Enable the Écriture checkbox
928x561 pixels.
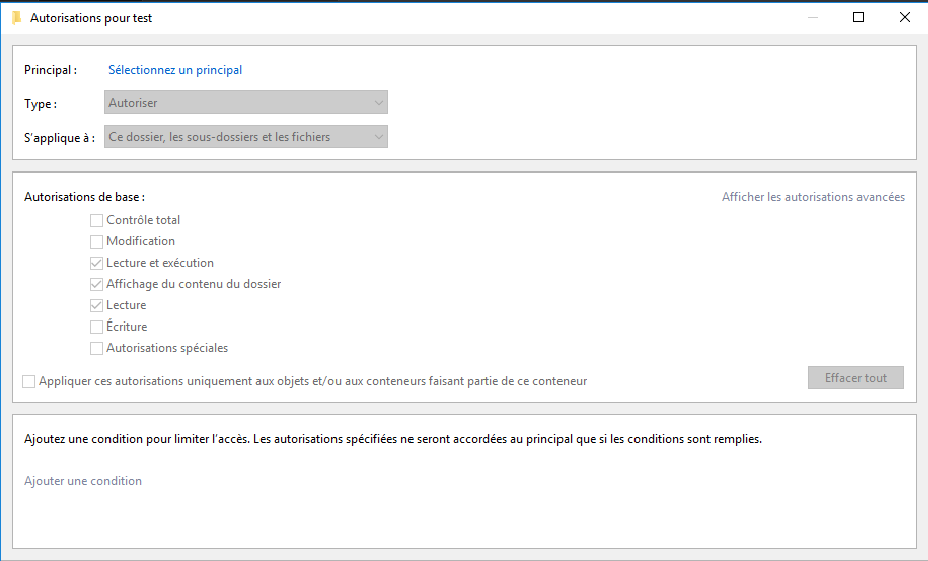coord(96,327)
